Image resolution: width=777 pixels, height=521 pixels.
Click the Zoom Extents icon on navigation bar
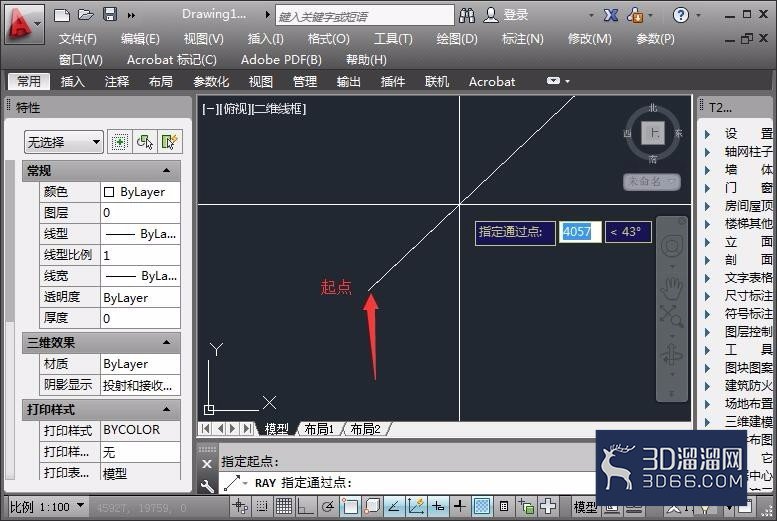point(671,316)
